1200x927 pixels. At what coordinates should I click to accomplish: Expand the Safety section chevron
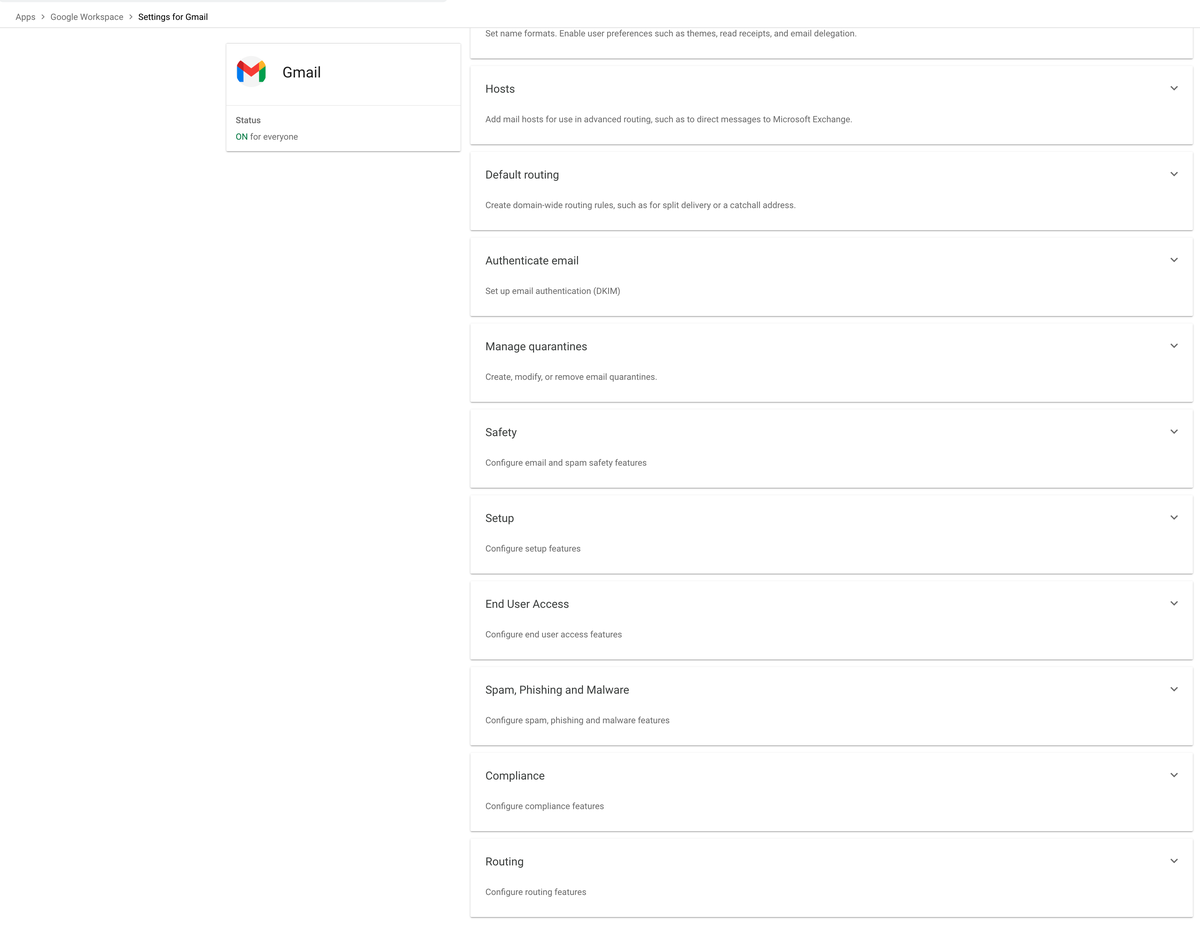(1174, 432)
